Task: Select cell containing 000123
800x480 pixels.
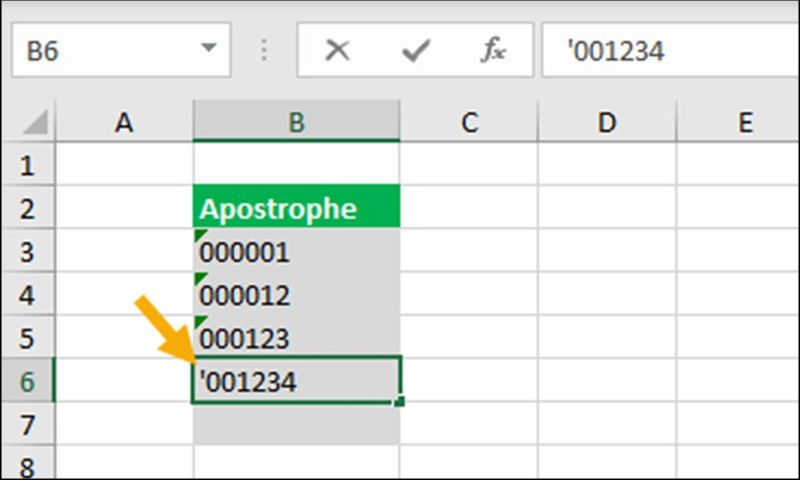Action: (x=296, y=339)
